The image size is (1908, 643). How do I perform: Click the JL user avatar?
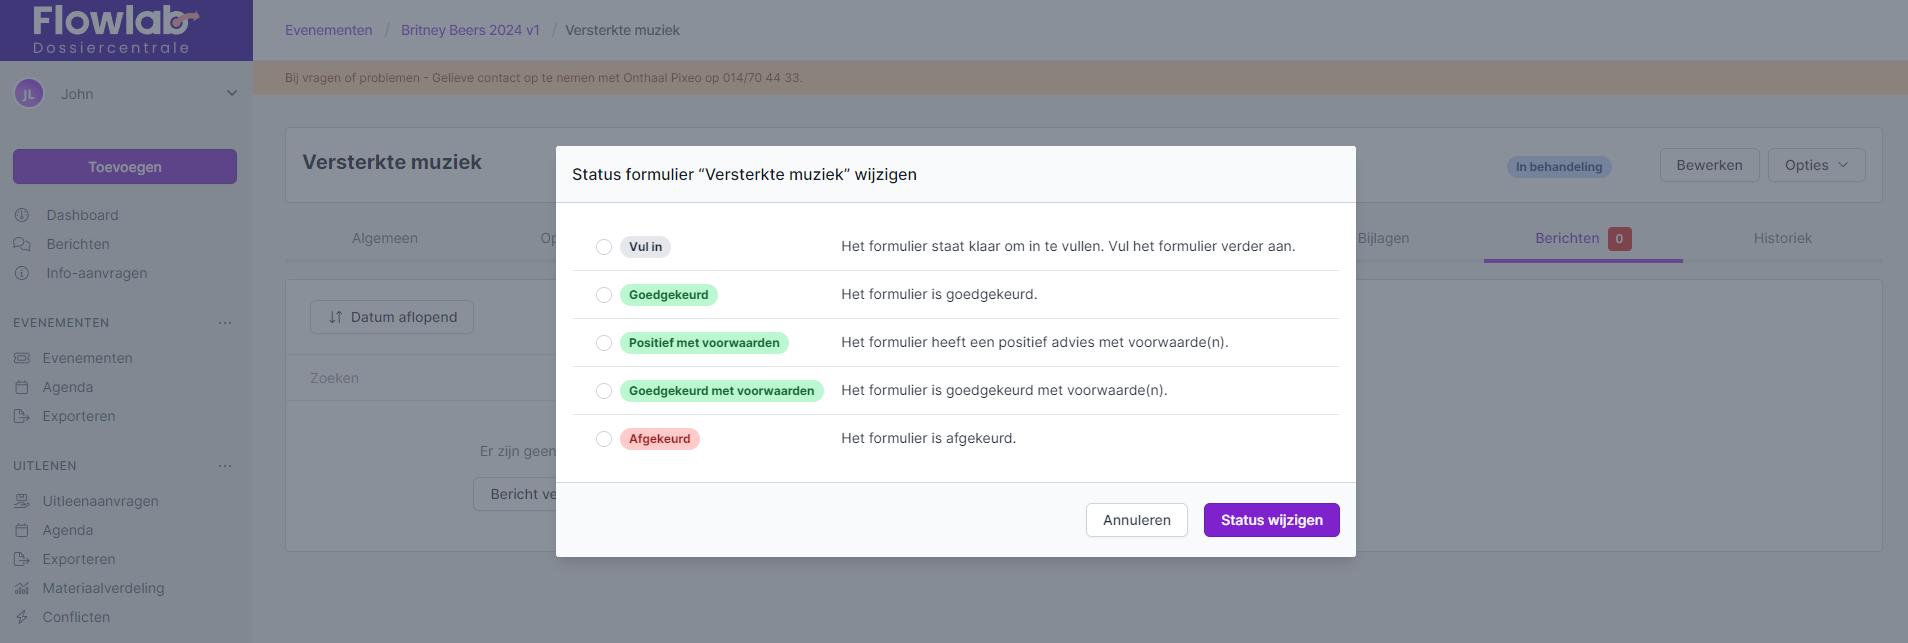coord(29,94)
